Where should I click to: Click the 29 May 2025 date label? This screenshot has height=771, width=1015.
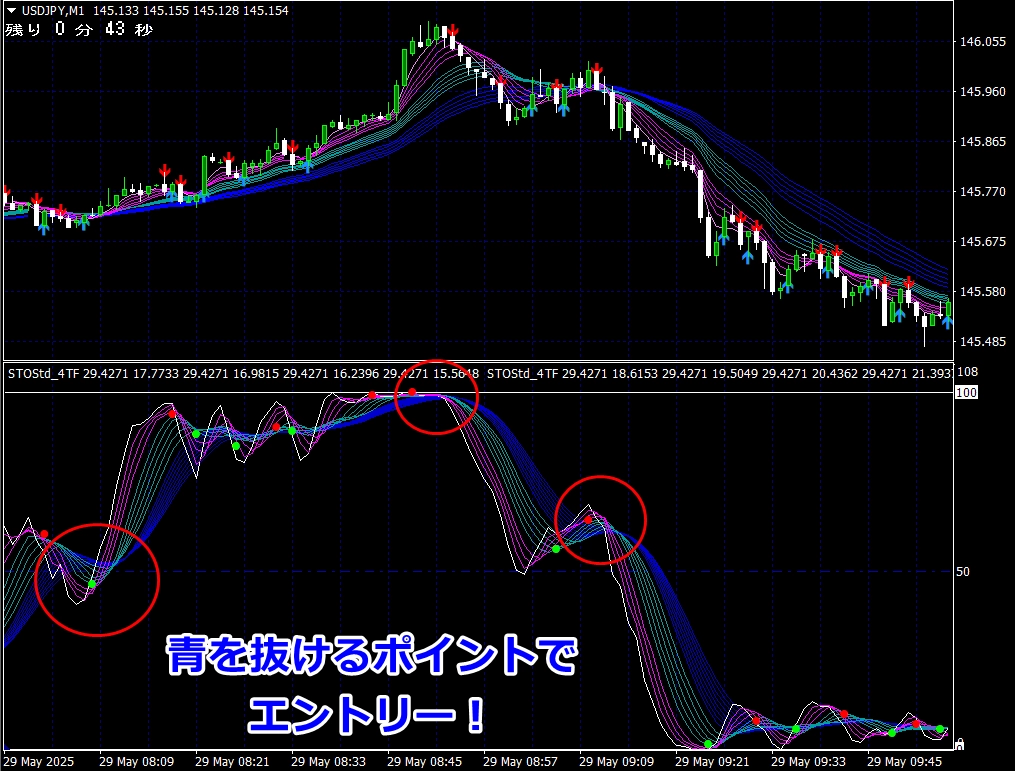40,760
